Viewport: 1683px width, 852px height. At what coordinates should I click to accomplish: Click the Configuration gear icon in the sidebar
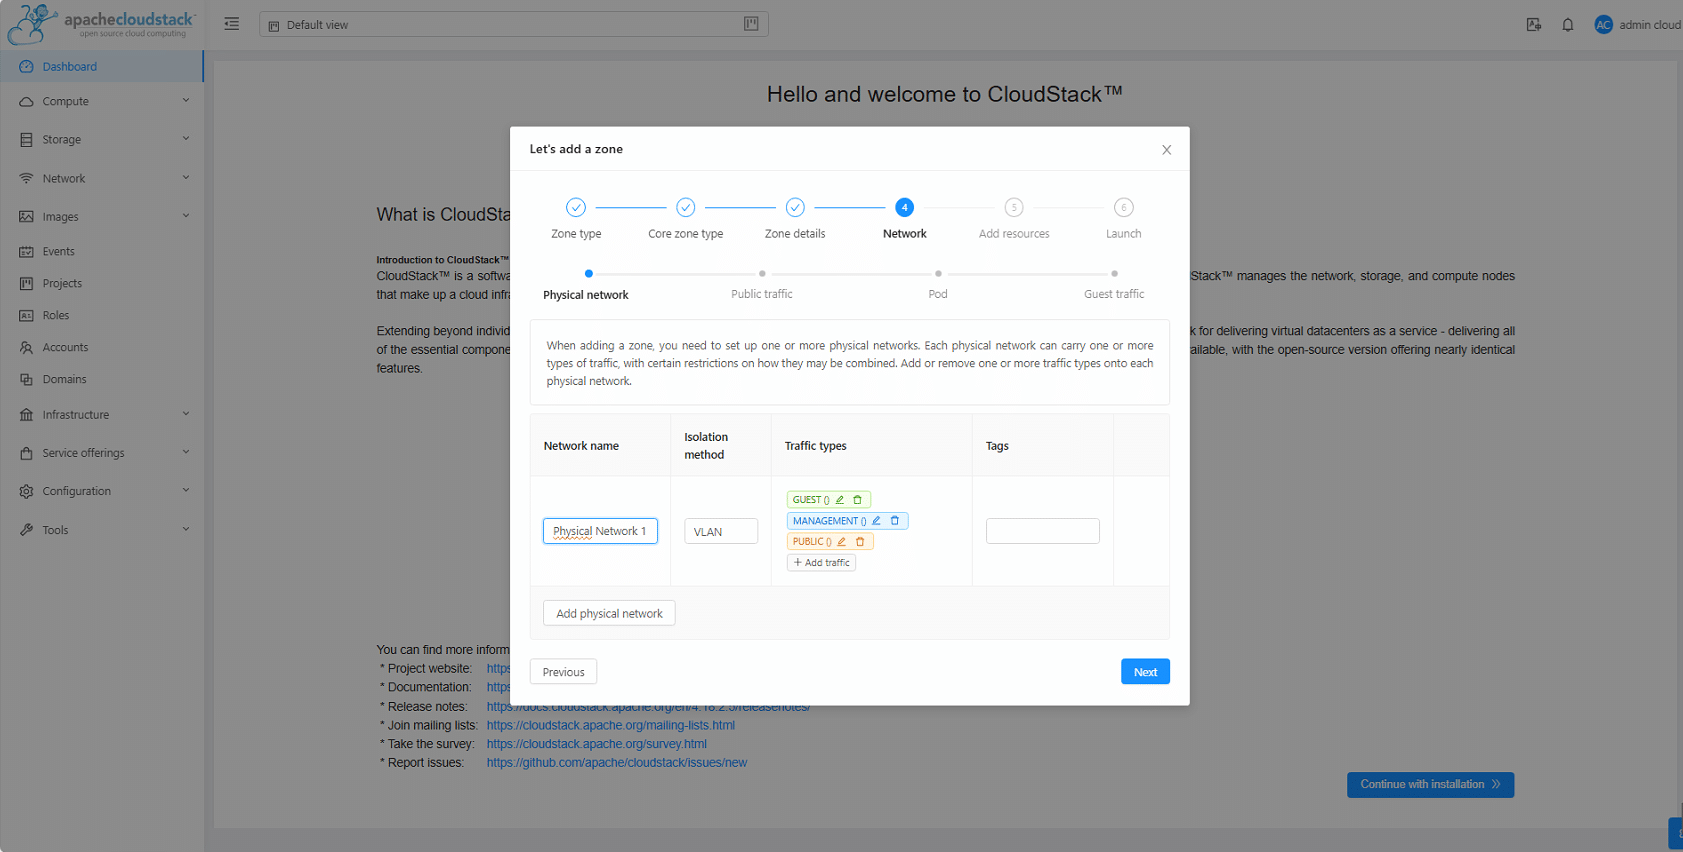click(x=26, y=492)
